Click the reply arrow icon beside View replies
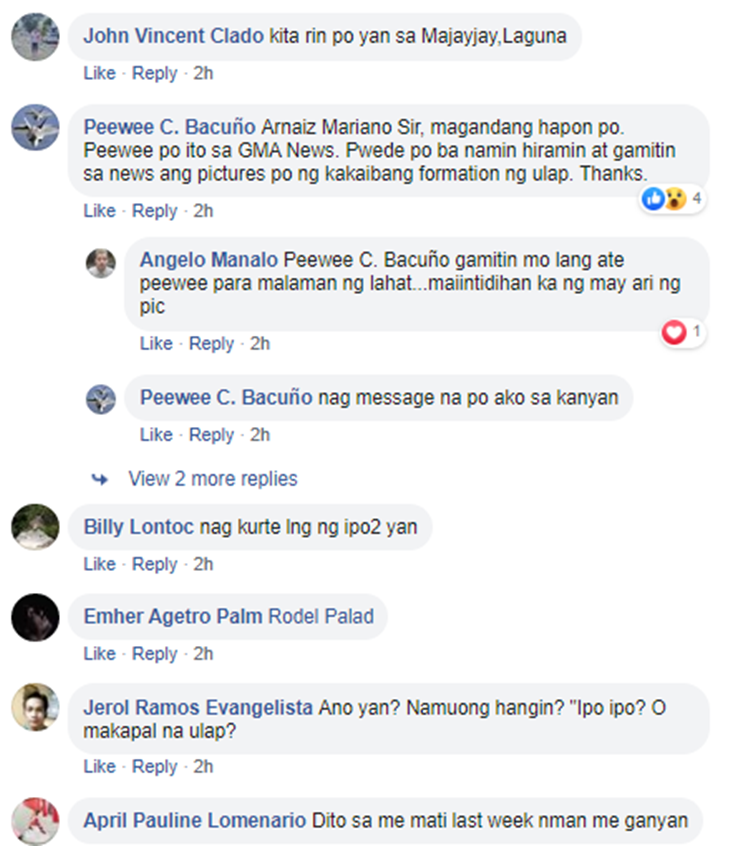Screen dimensions: 750x846 click(x=99, y=479)
